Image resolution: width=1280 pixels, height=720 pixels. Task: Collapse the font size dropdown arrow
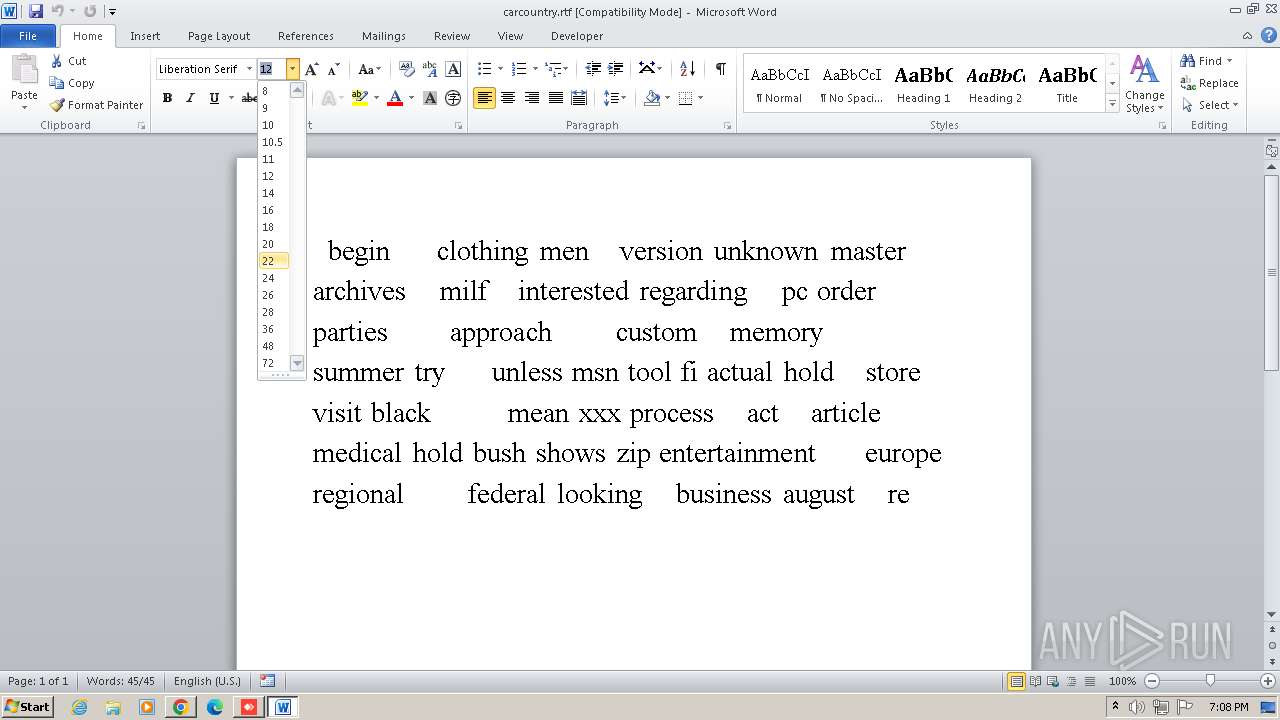point(292,69)
